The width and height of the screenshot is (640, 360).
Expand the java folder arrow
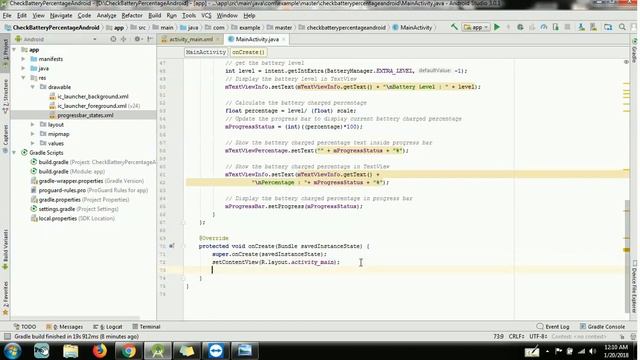(23, 68)
